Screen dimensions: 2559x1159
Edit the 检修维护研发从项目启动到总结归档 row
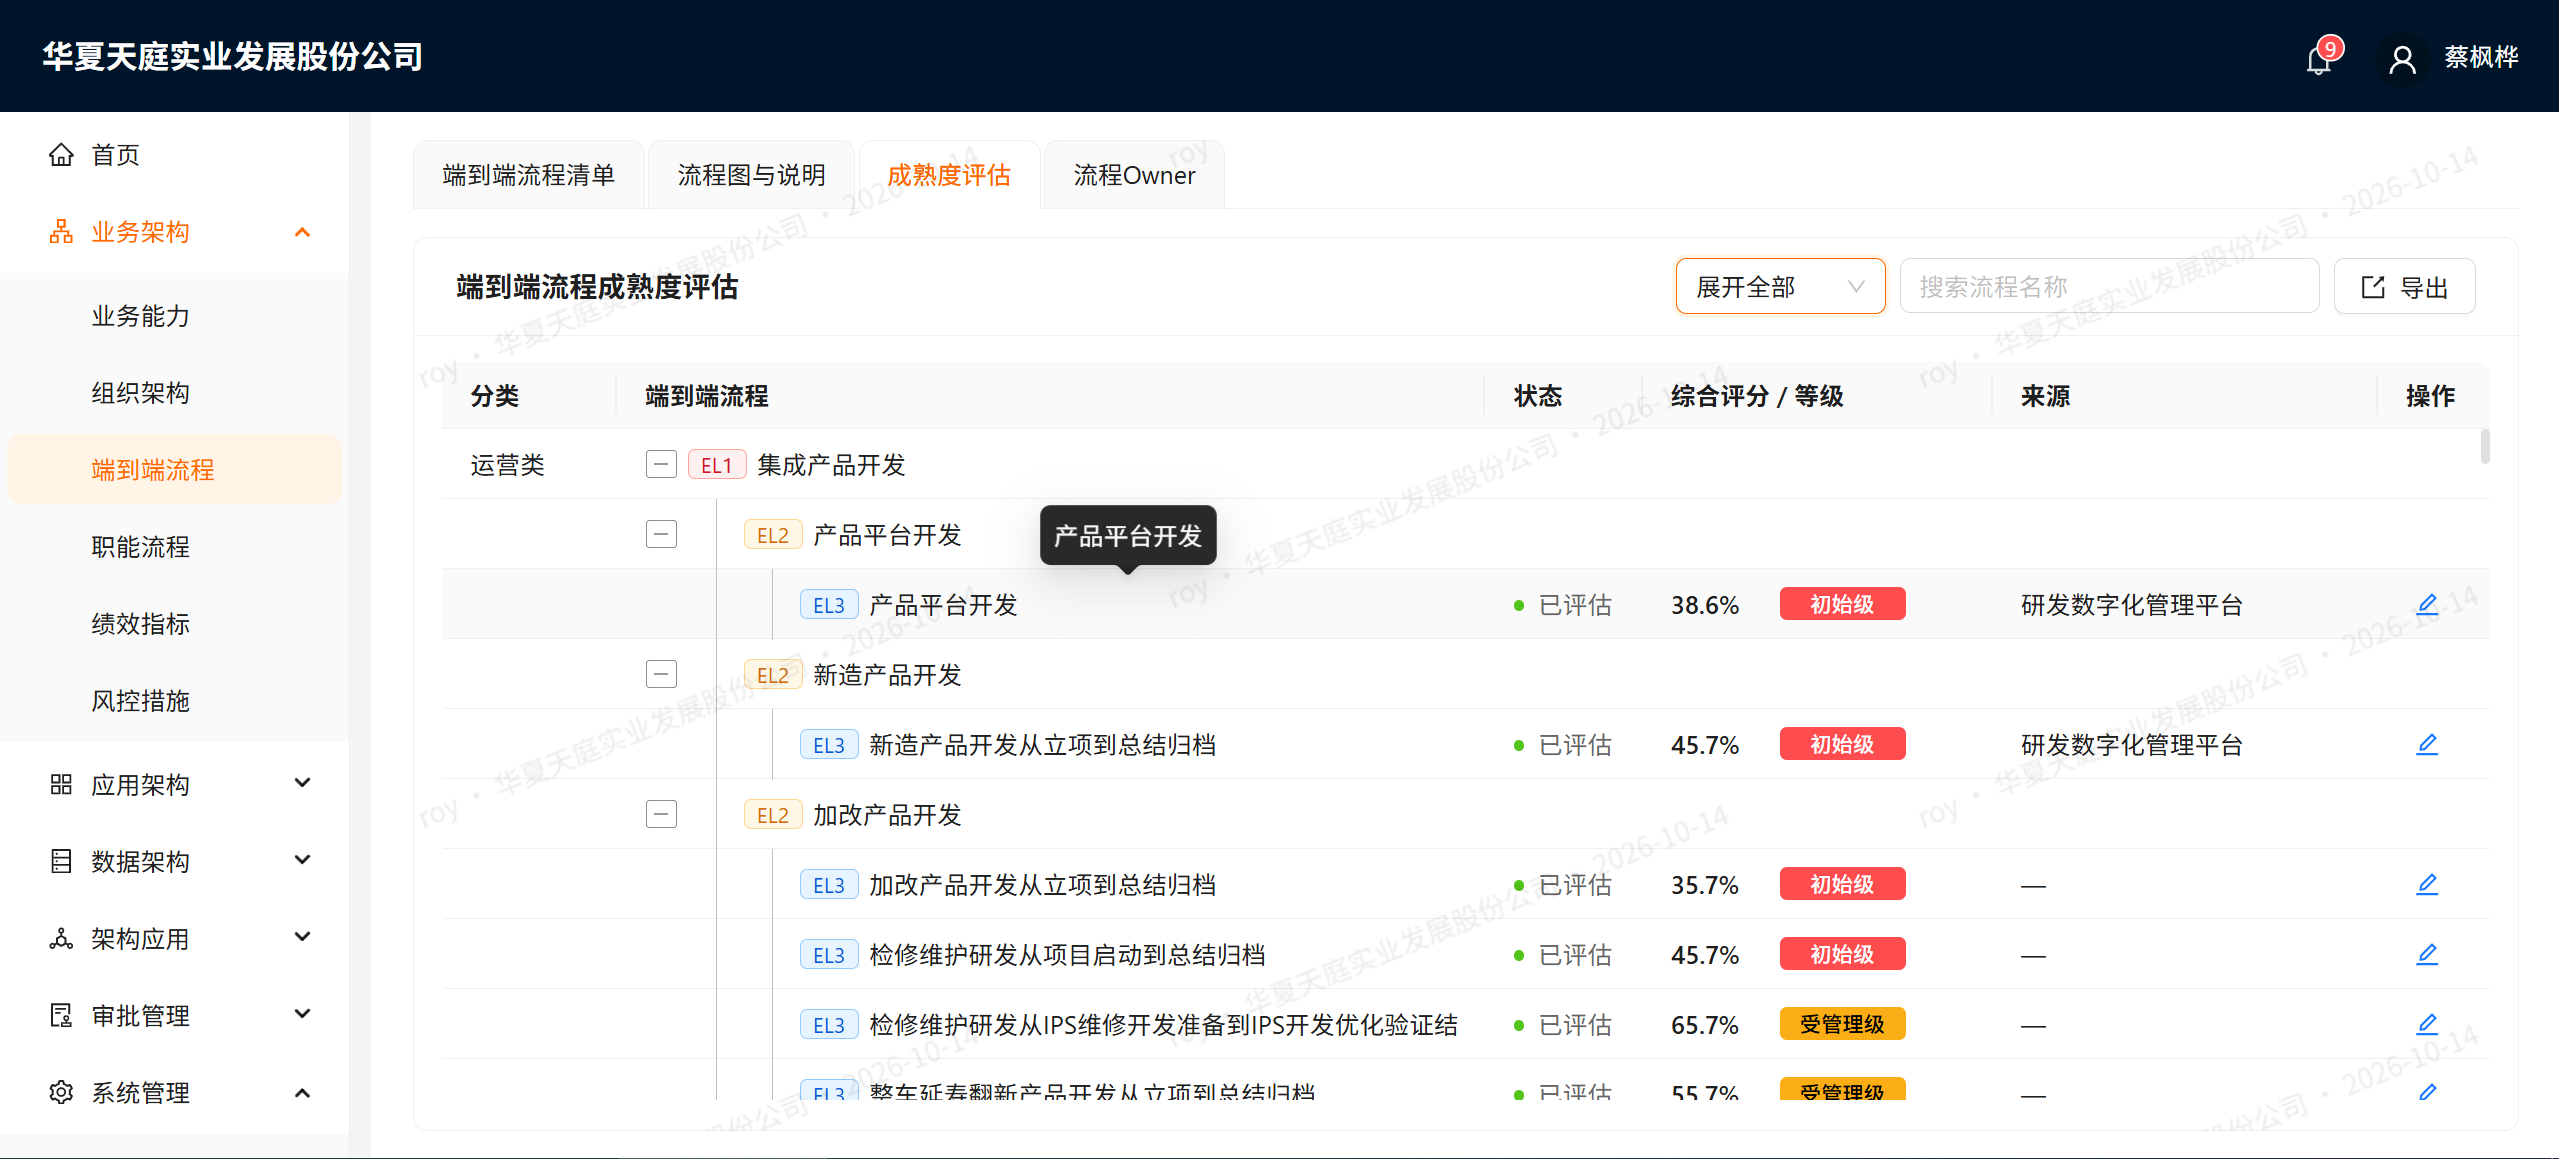(2427, 954)
